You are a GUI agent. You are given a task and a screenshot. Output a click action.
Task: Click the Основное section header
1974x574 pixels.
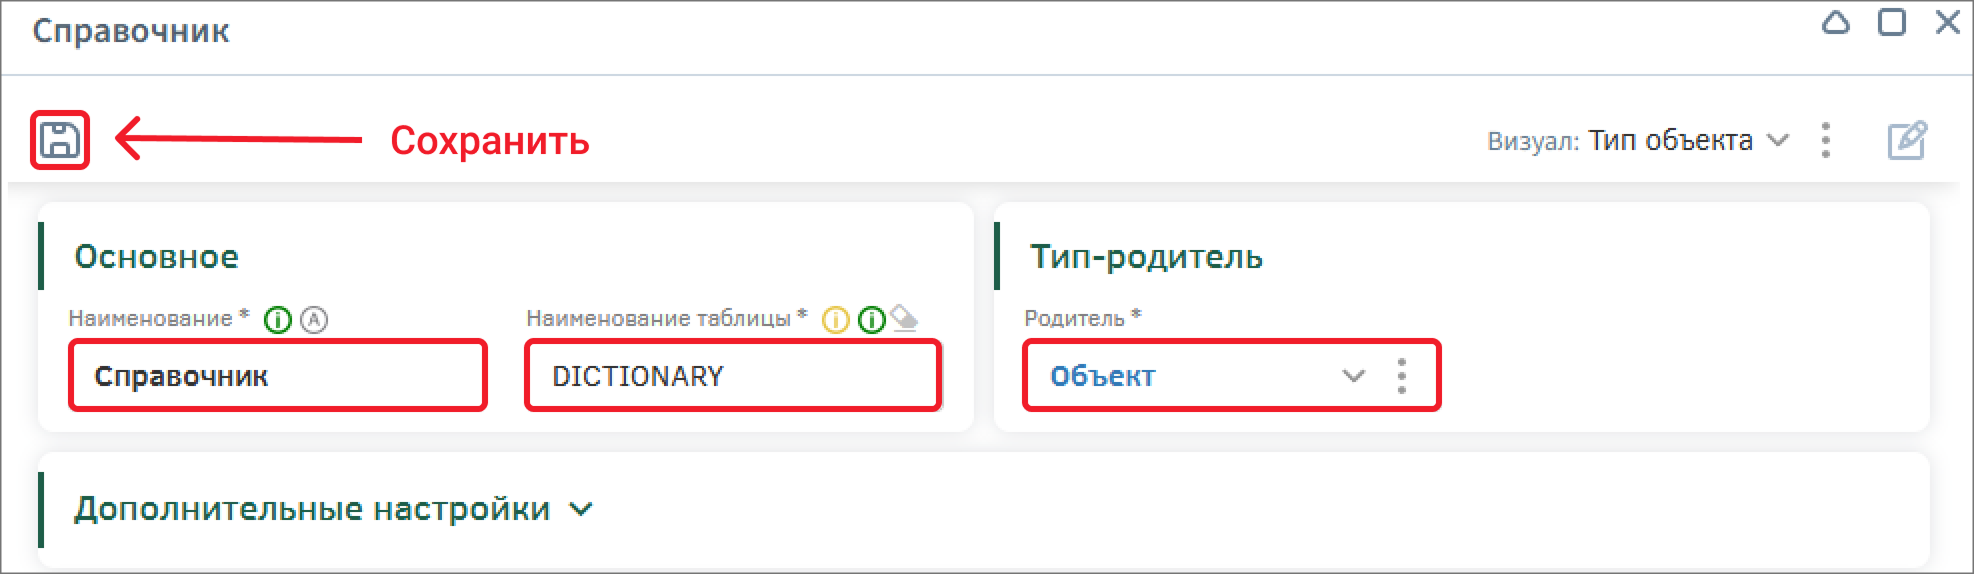(157, 257)
